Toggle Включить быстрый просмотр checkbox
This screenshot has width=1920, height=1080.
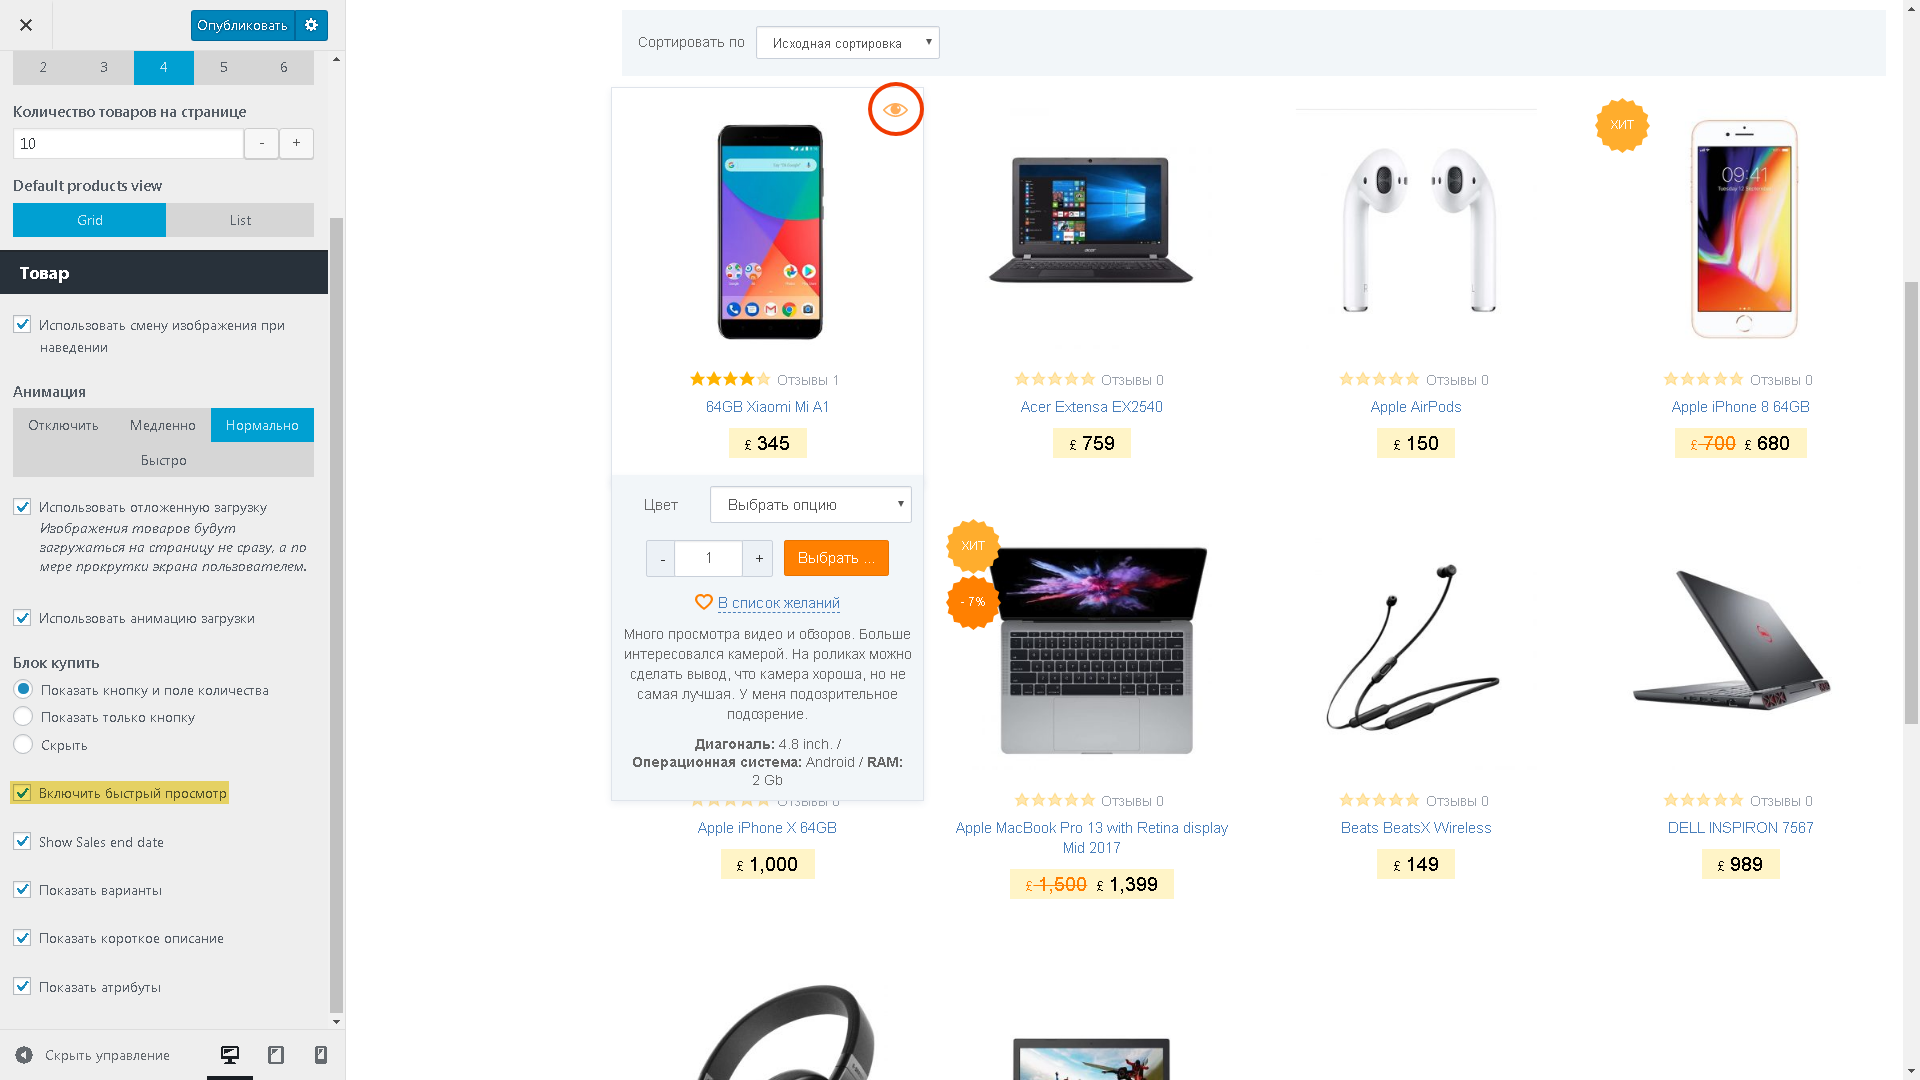click(x=22, y=793)
